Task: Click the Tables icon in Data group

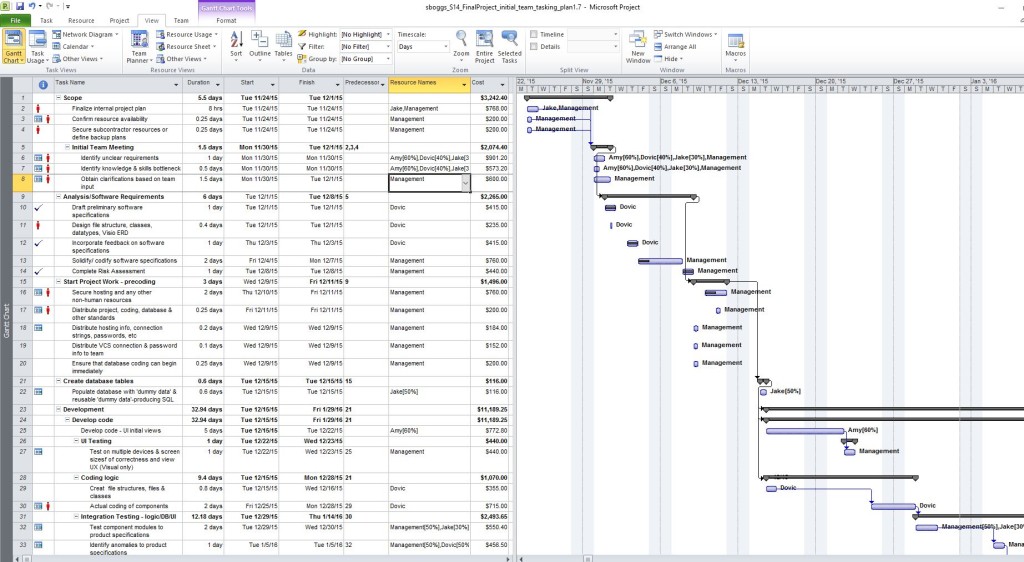Action: pyautogui.click(x=284, y=46)
